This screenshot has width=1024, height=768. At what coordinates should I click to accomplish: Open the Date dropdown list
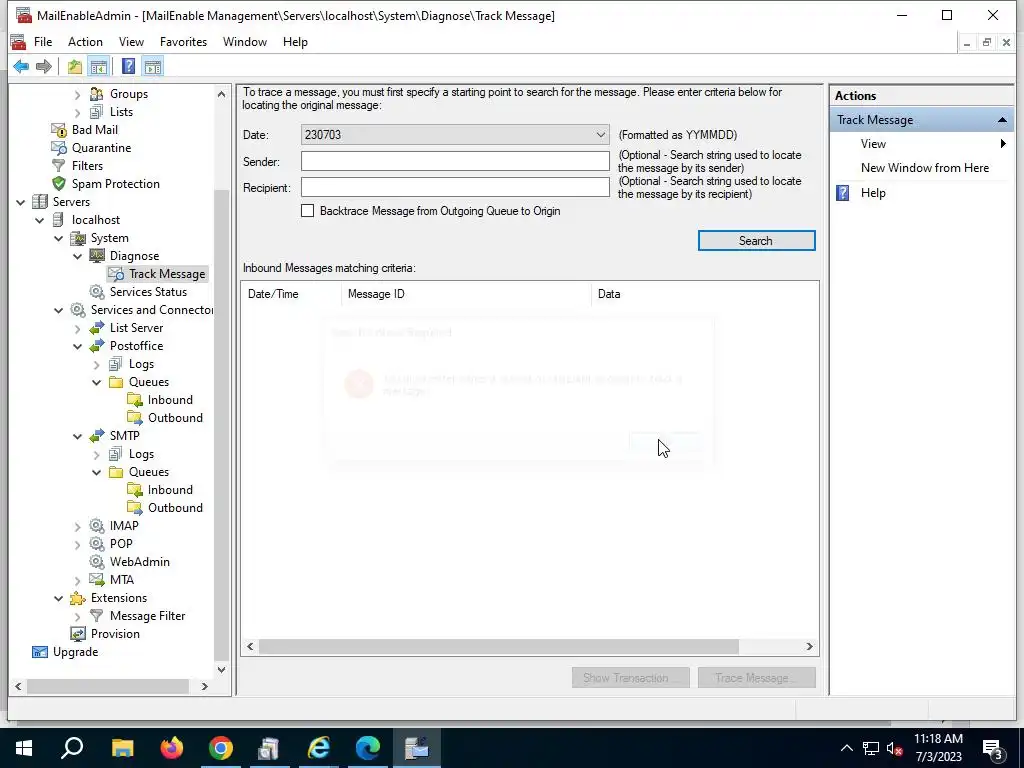[x=600, y=135]
